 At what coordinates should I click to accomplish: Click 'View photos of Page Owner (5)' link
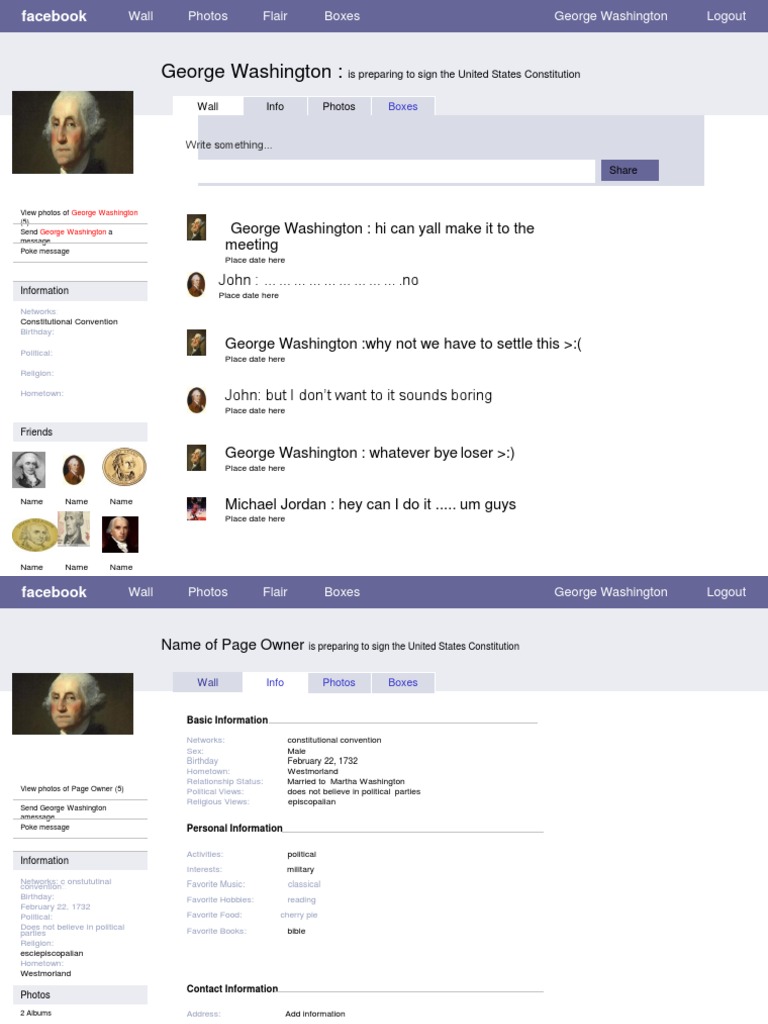click(72, 789)
